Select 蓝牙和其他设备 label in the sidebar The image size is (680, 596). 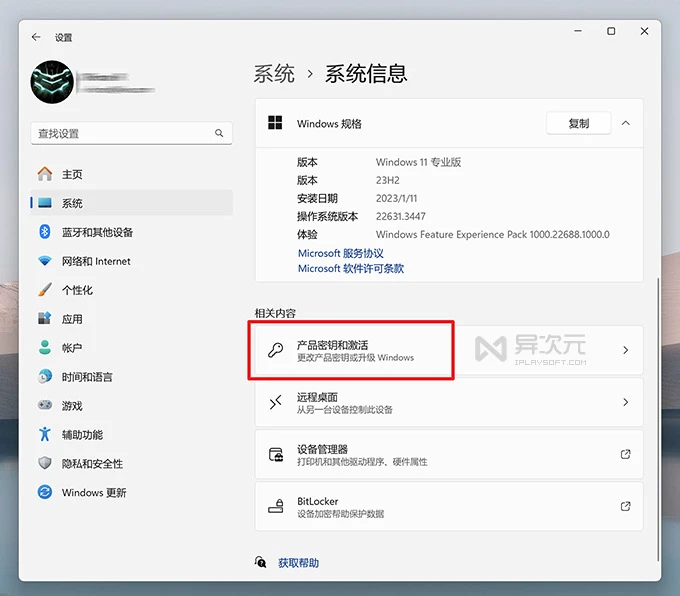point(97,232)
